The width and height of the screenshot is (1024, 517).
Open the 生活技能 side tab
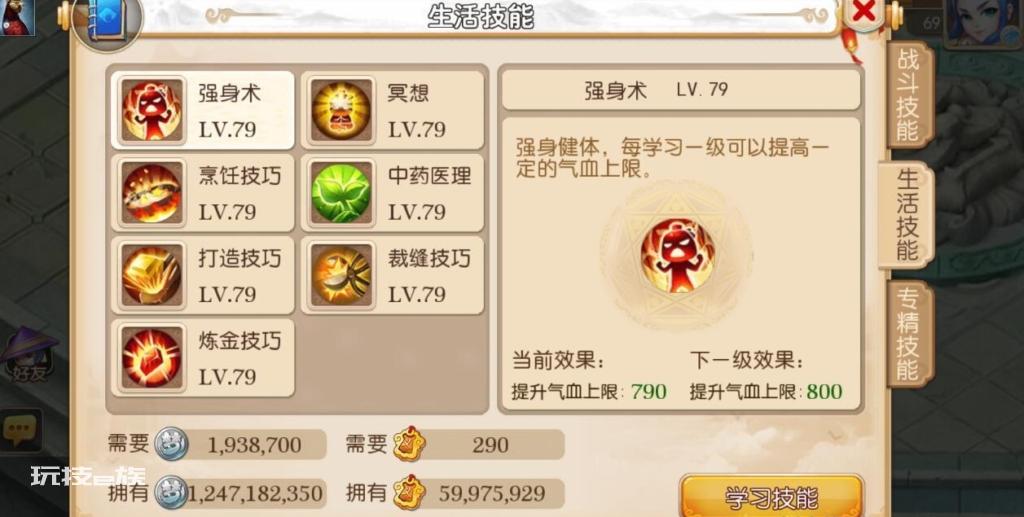[907, 214]
